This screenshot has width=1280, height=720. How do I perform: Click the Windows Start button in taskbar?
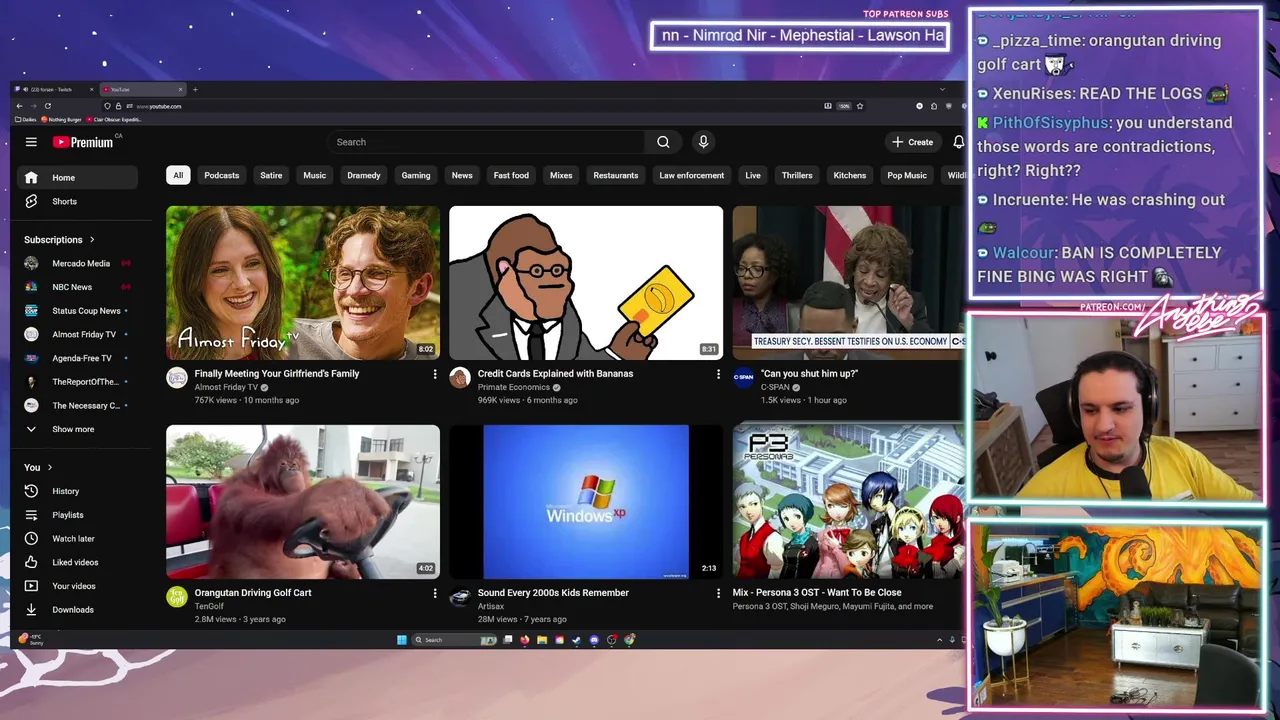[402, 640]
